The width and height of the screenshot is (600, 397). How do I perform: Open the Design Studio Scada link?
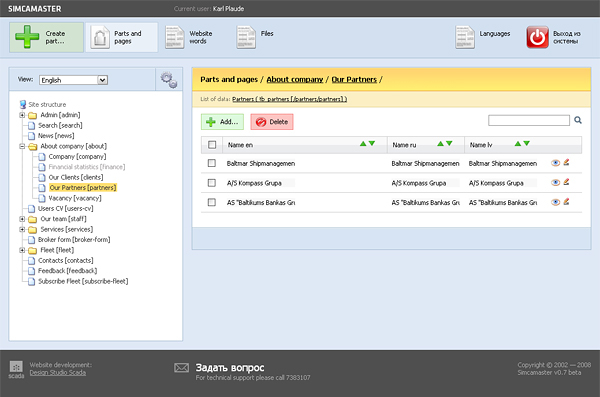click(x=58, y=372)
